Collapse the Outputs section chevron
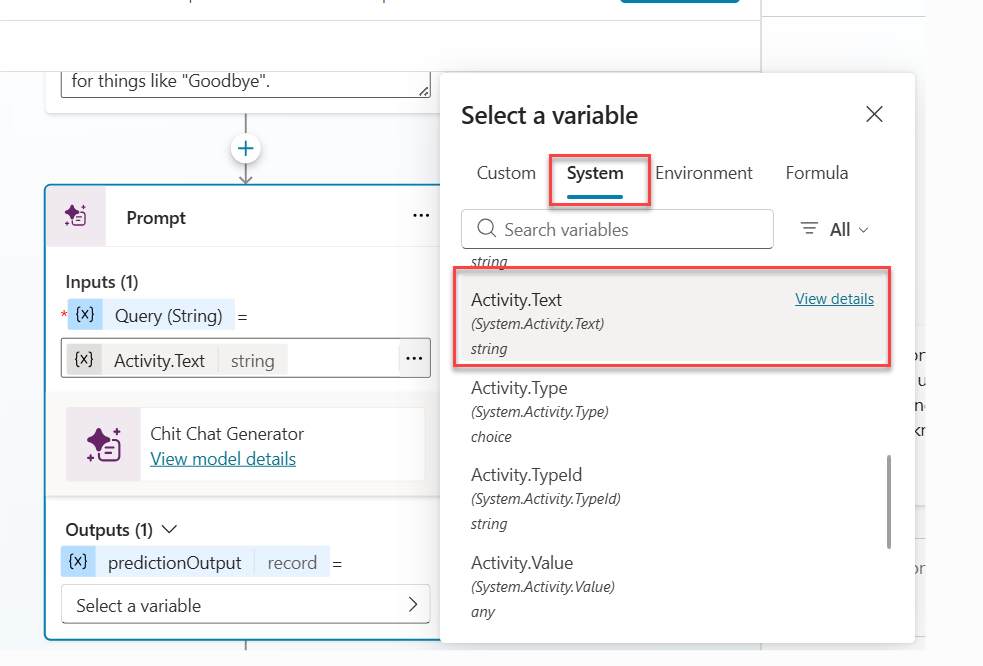This screenshot has height=666, width=983. [x=169, y=529]
